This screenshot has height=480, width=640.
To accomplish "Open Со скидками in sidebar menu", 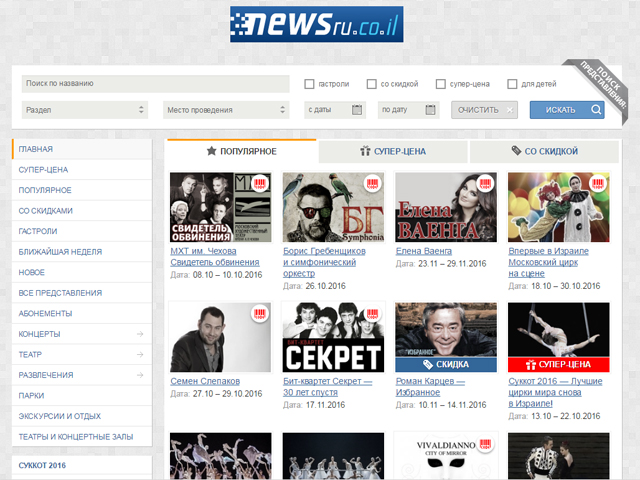I will (82, 211).
